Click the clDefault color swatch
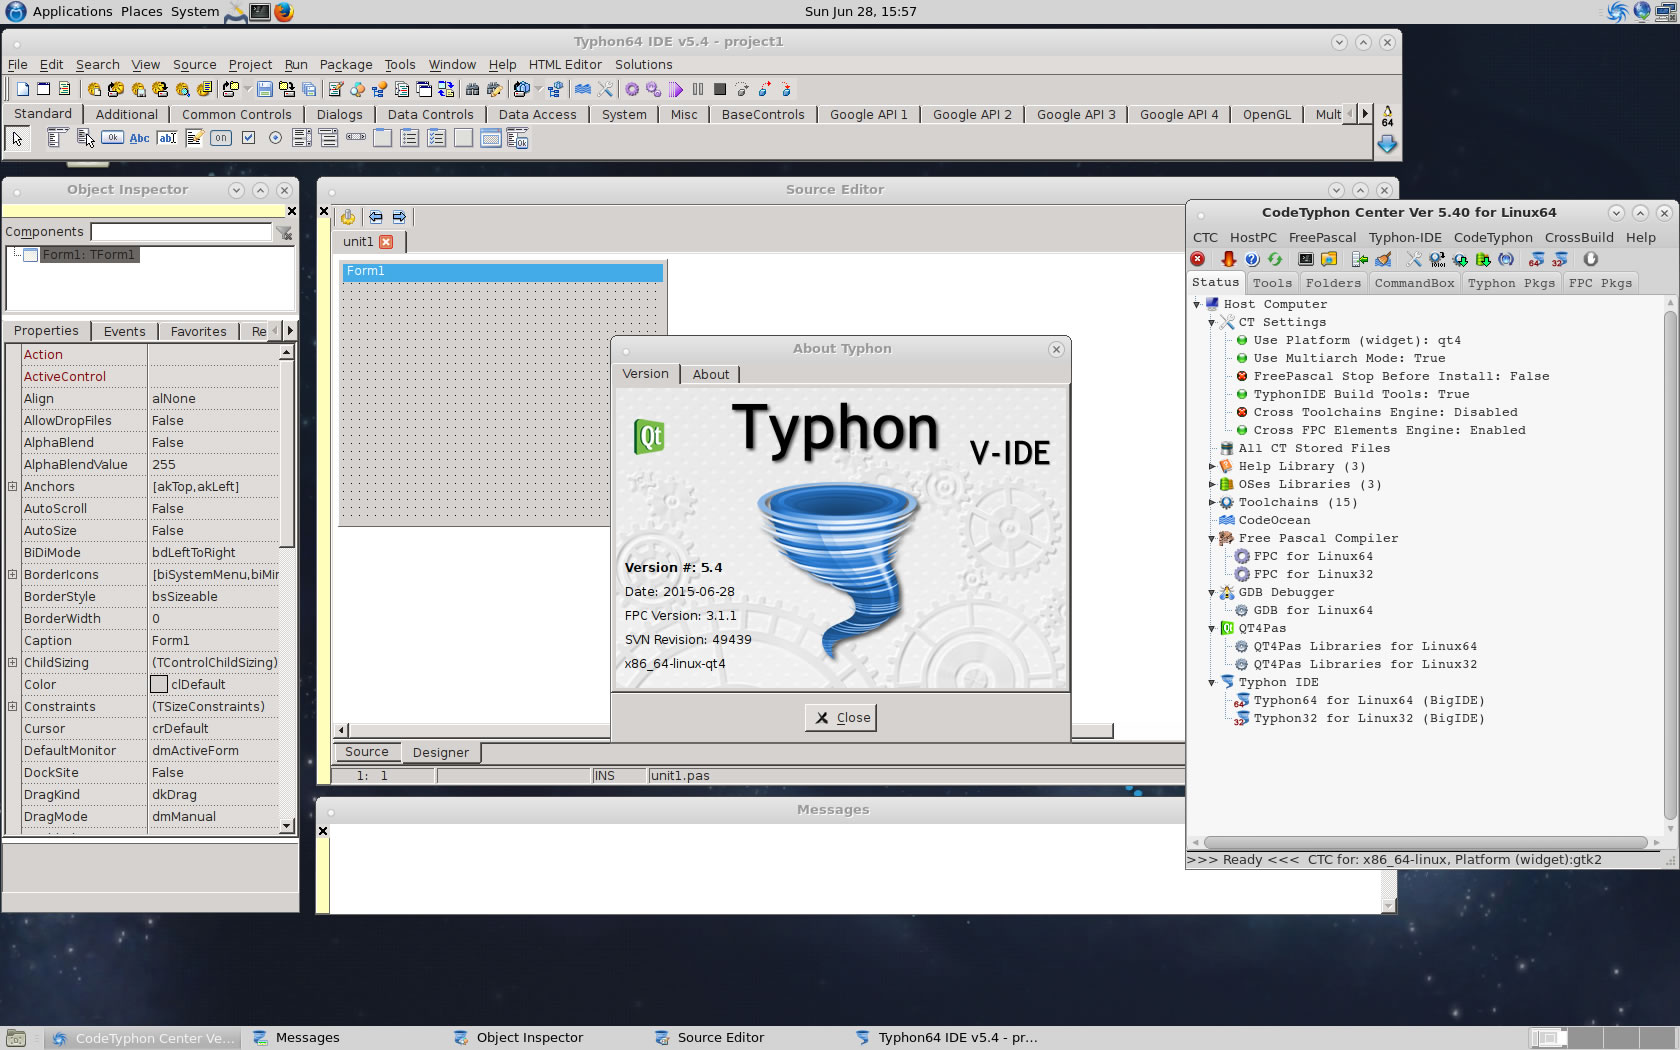 click(x=159, y=684)
